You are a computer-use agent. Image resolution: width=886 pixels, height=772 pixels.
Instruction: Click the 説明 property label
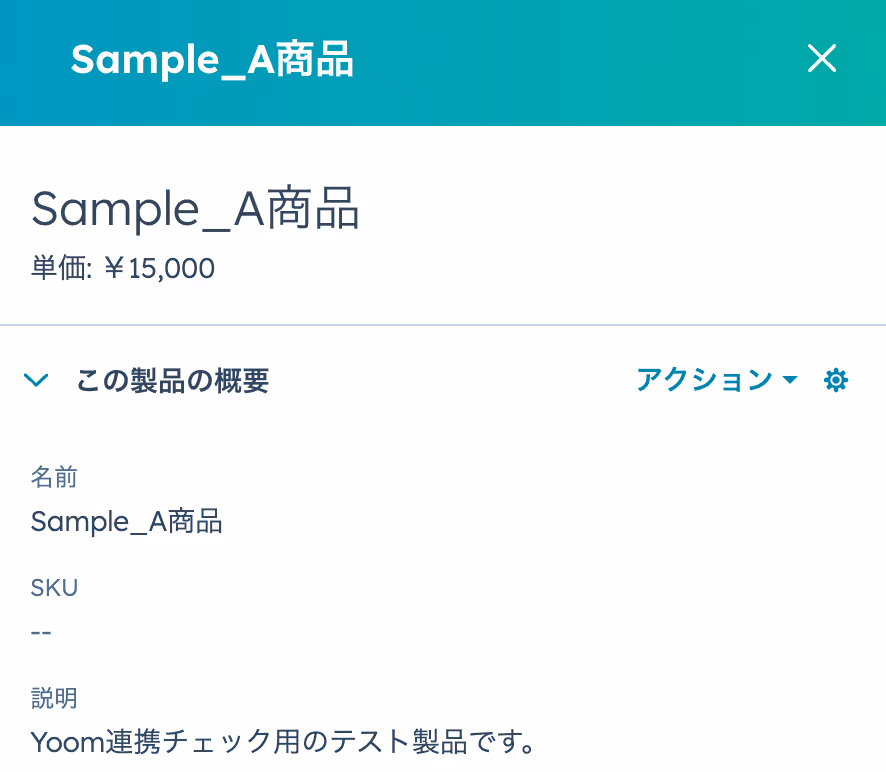coord(54,698)
